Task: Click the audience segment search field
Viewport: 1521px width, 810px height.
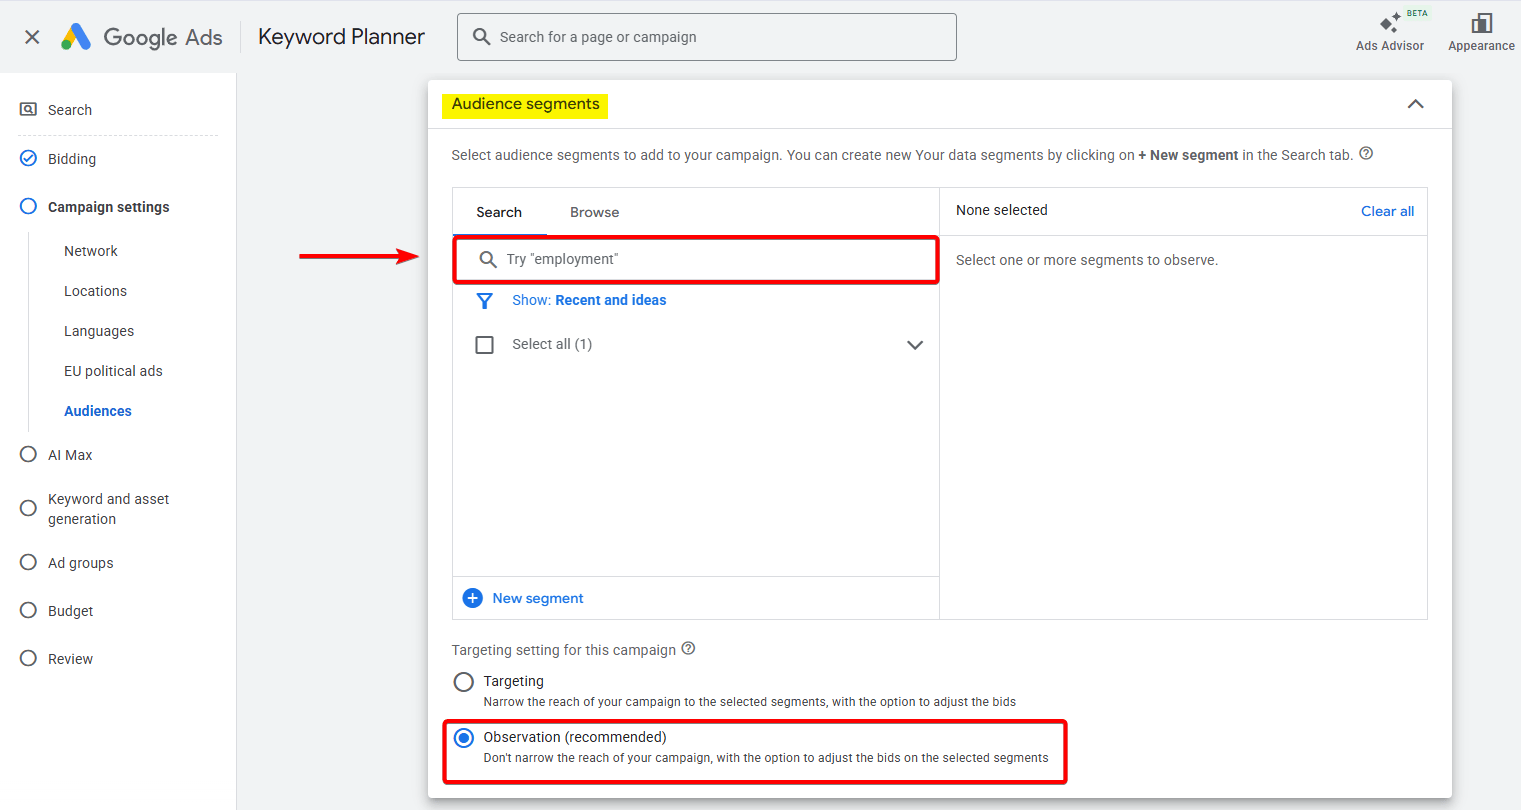Action: (700, 259)
